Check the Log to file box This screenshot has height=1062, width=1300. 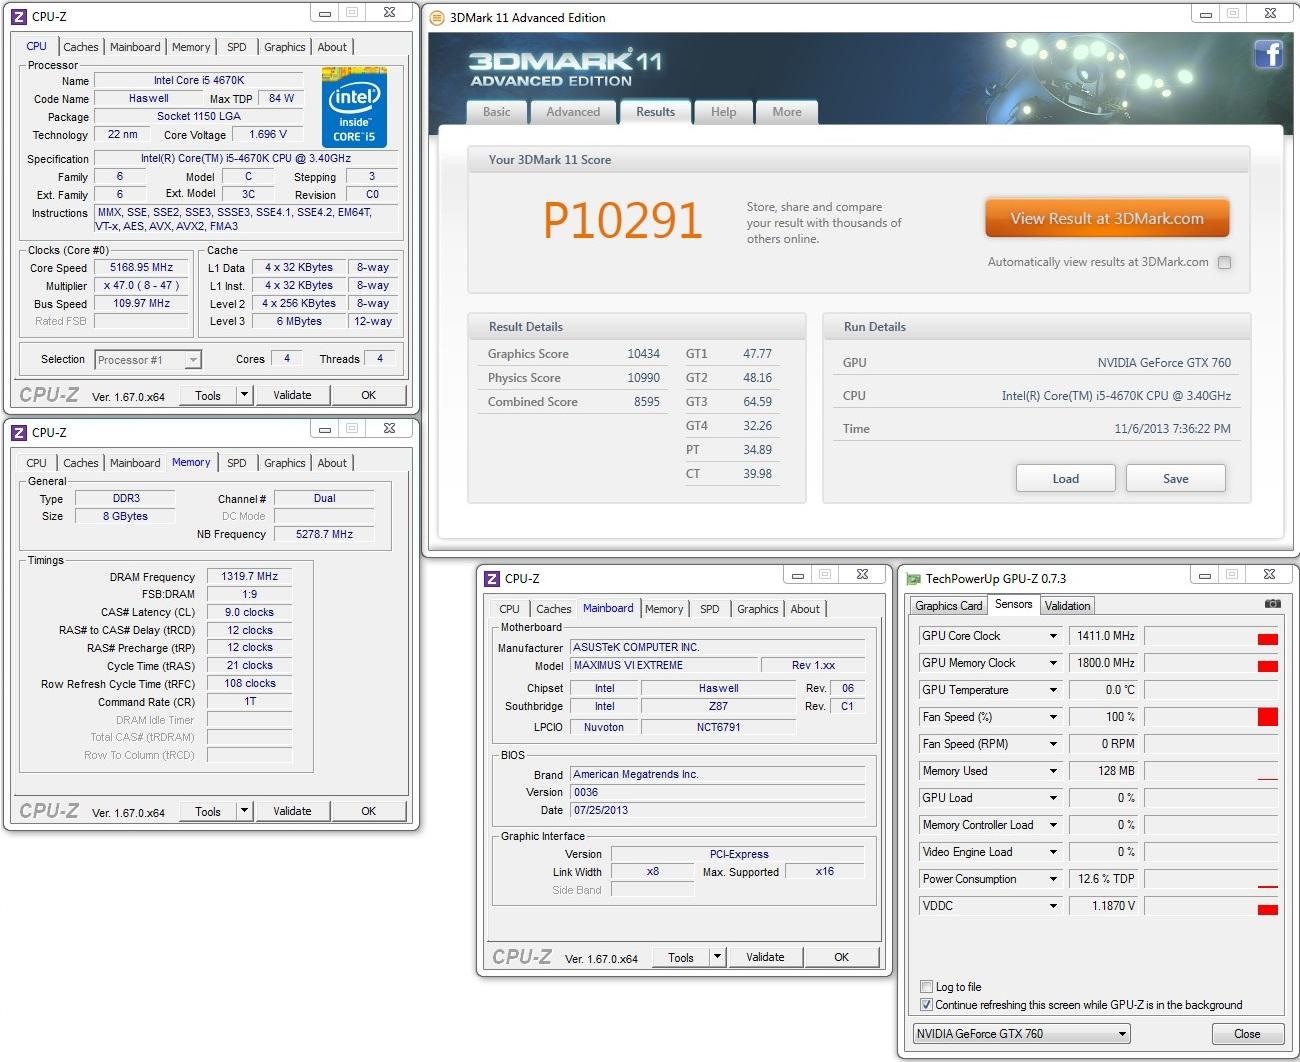coord(926,986)
